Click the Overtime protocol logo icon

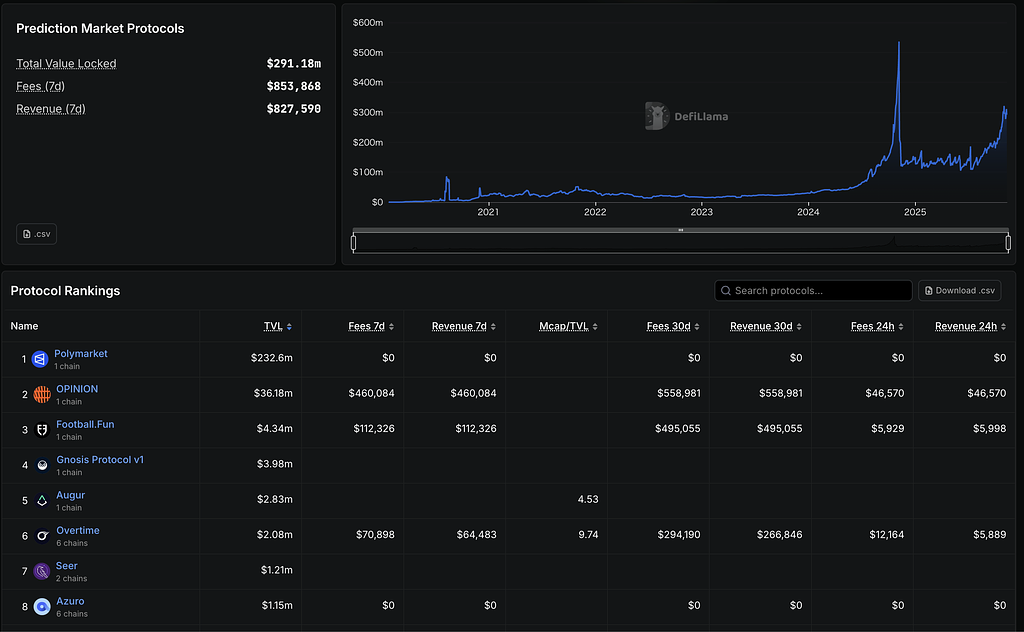coord(42,536)
